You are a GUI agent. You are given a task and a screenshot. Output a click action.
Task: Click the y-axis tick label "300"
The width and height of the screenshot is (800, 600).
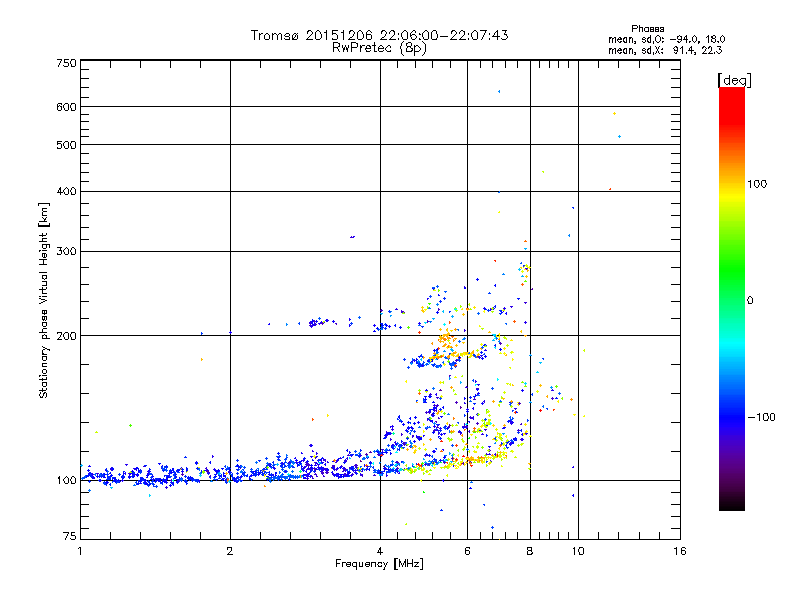click(x=67, y=252)
